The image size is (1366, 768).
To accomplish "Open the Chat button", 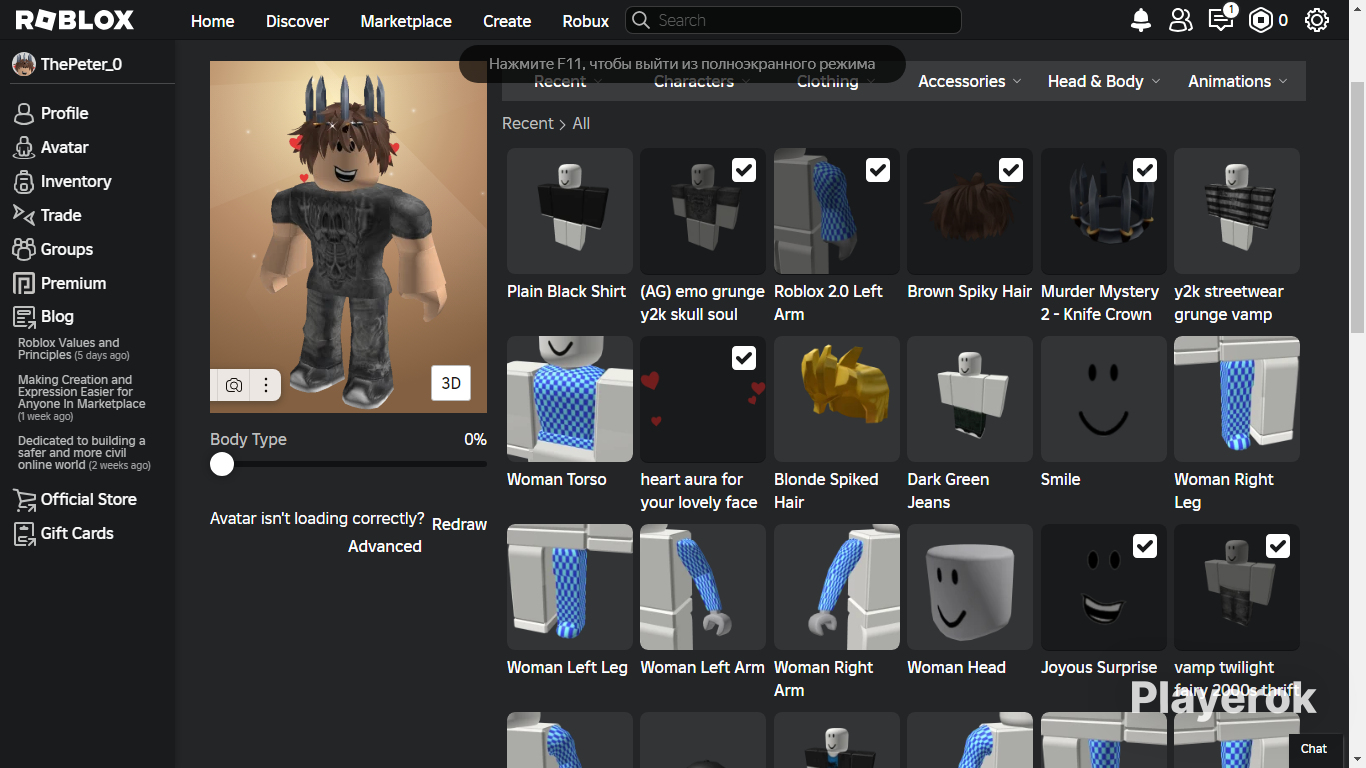I will tap(1314, 748).
